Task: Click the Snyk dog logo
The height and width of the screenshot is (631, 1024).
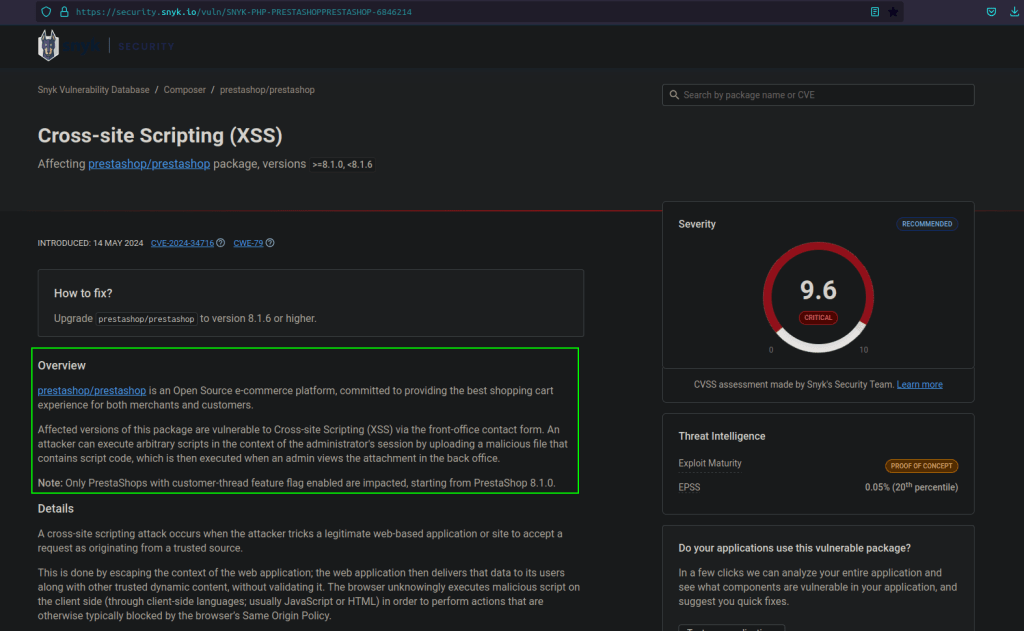Action: click(x=49, y=46)
